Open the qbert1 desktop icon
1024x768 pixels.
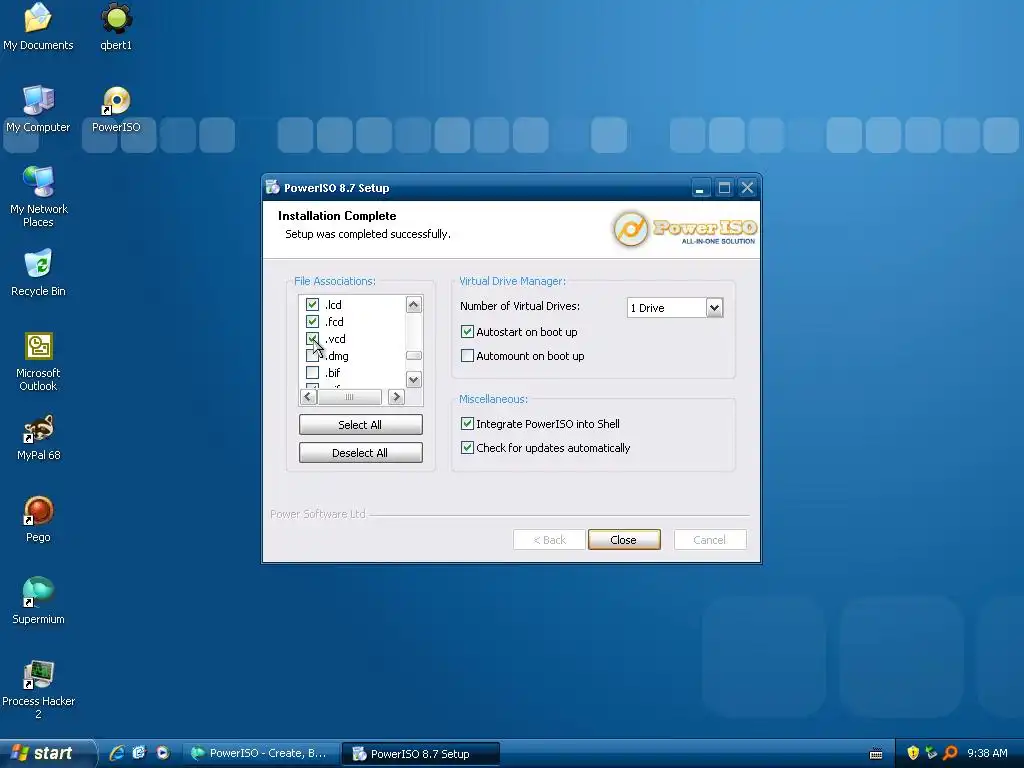pos(116,26)
